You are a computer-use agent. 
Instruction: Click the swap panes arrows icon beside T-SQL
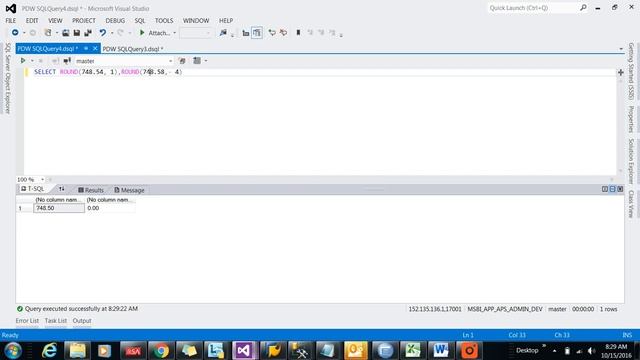pos(61,189)
